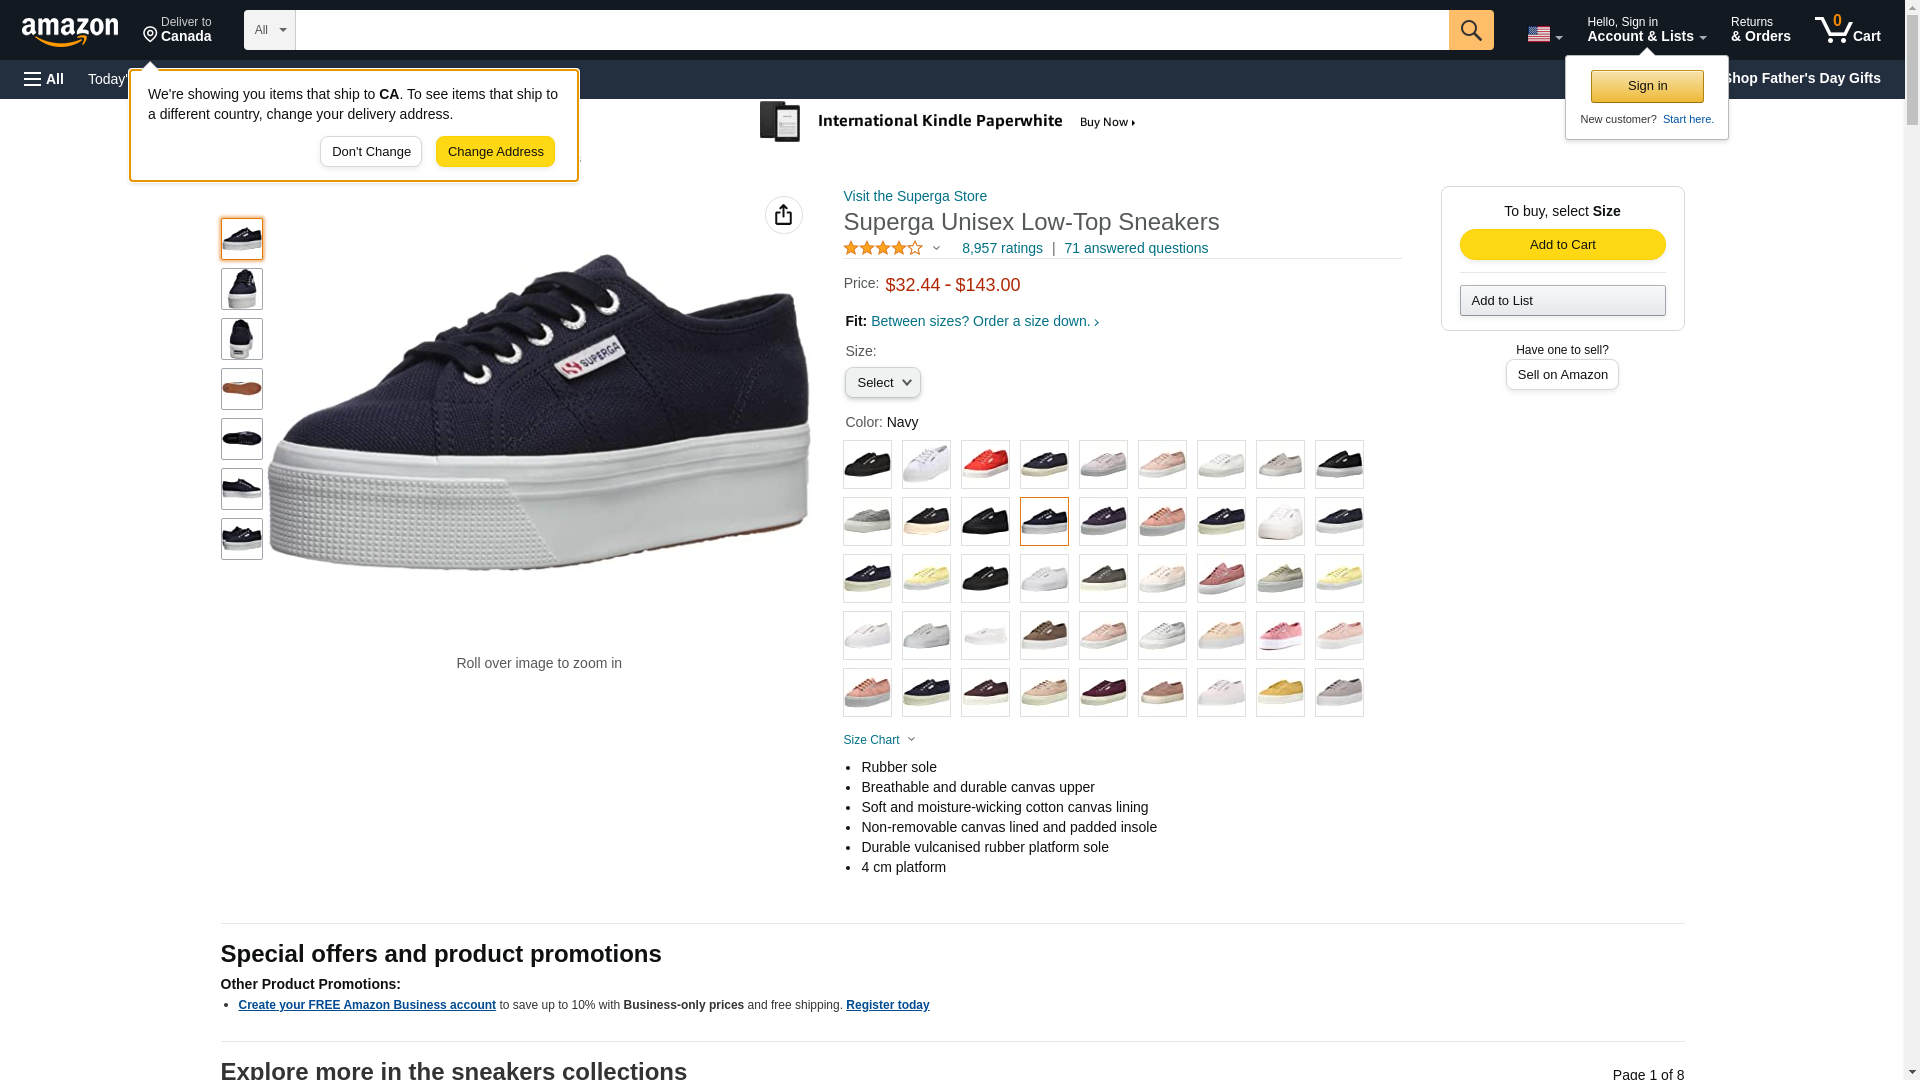Click the share icon on product image

coord(784,215)
